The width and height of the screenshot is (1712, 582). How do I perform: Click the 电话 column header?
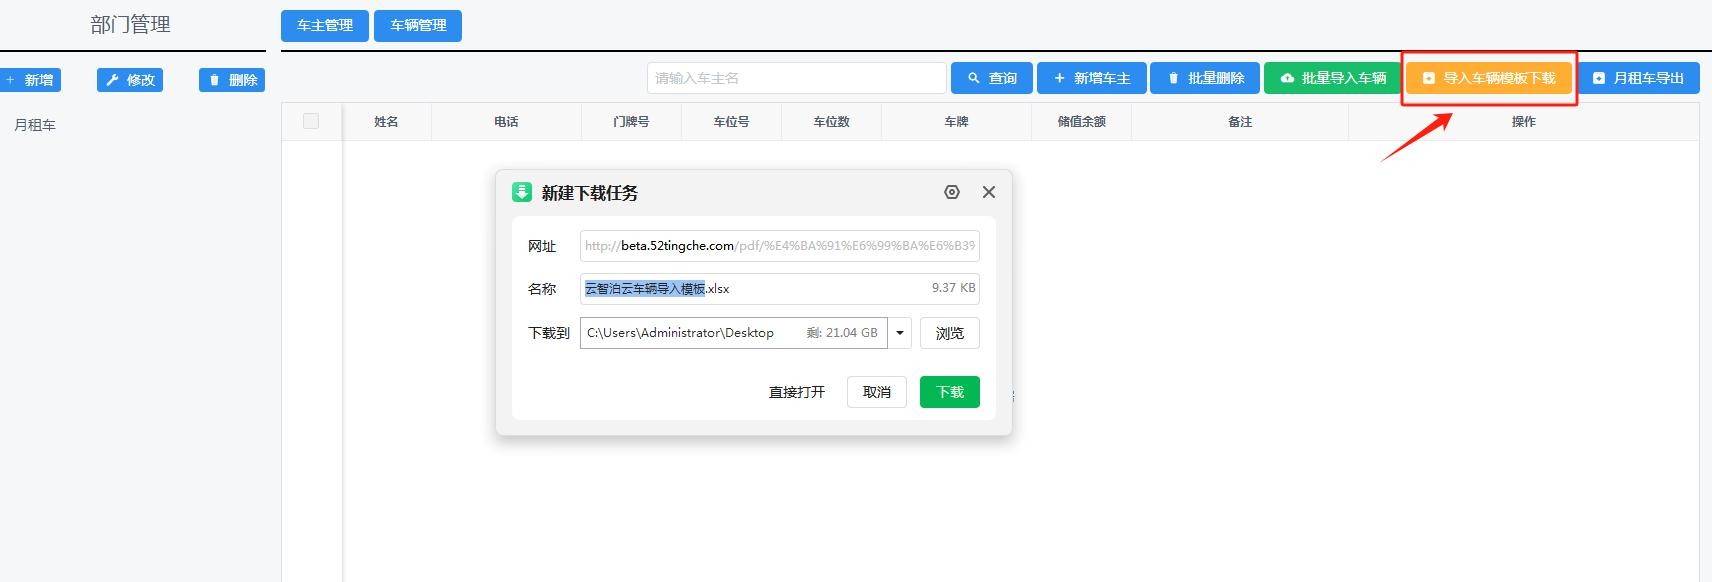pyautogui.click(x=506, y=122)
